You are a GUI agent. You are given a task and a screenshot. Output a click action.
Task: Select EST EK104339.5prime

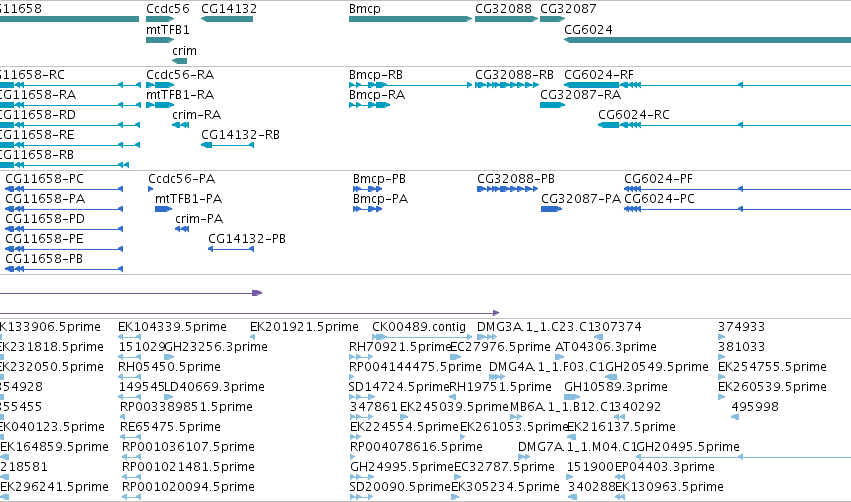pos(172,327)
